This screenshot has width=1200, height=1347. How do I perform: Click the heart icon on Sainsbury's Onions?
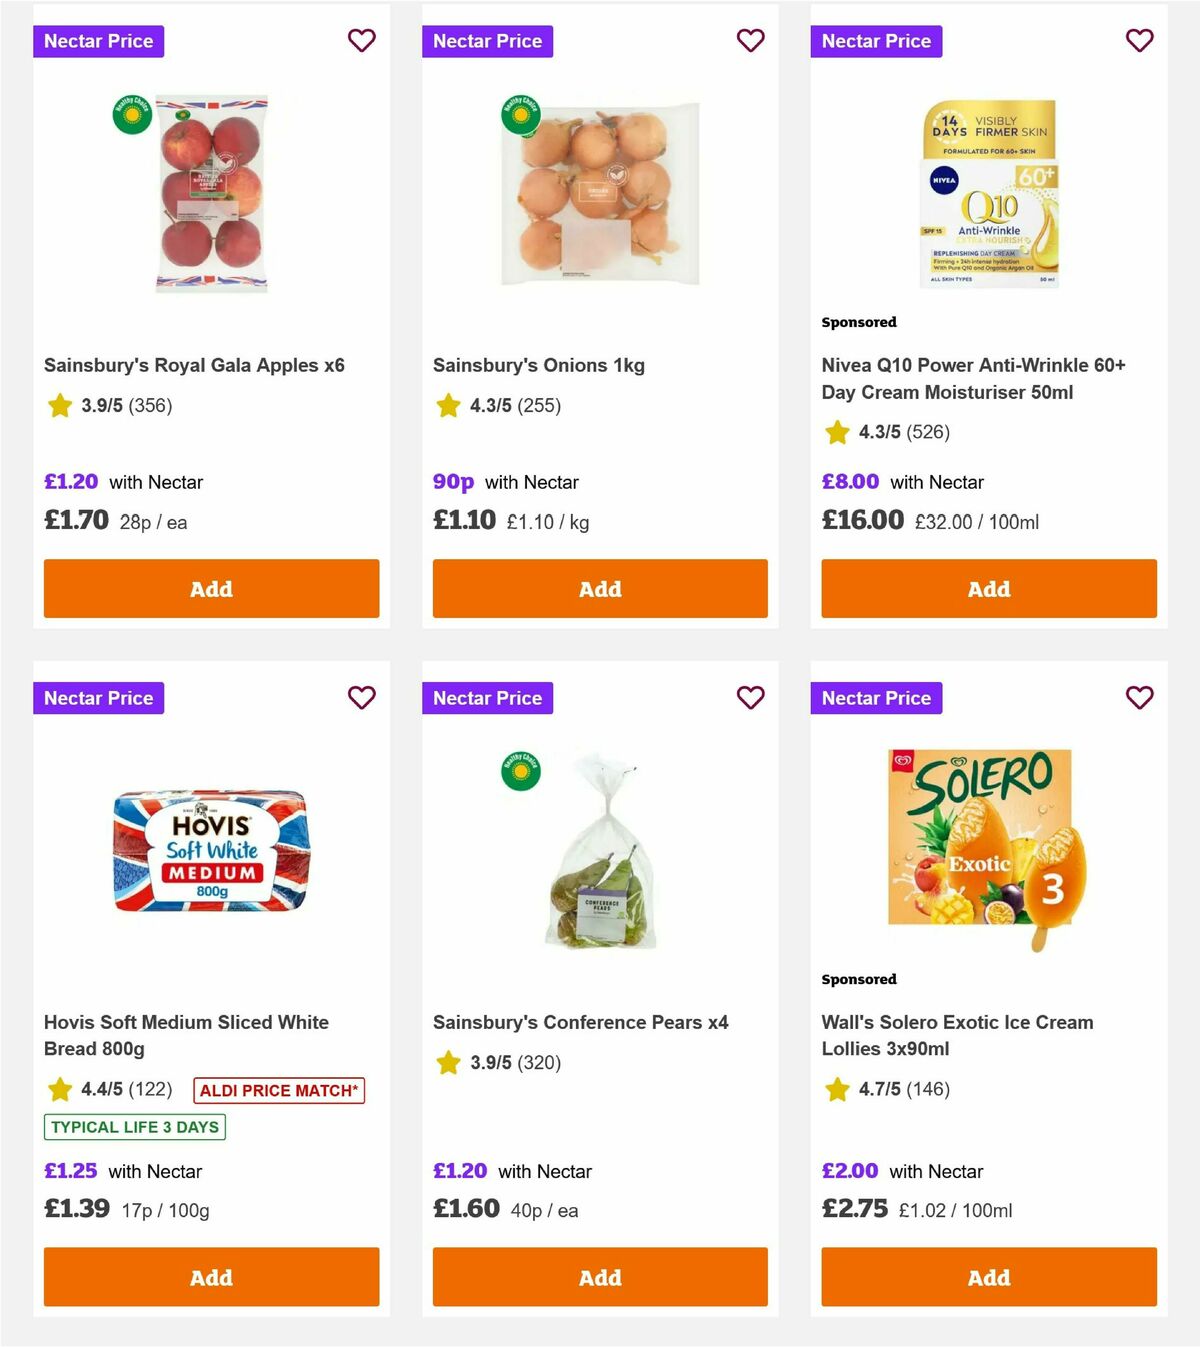750,41
